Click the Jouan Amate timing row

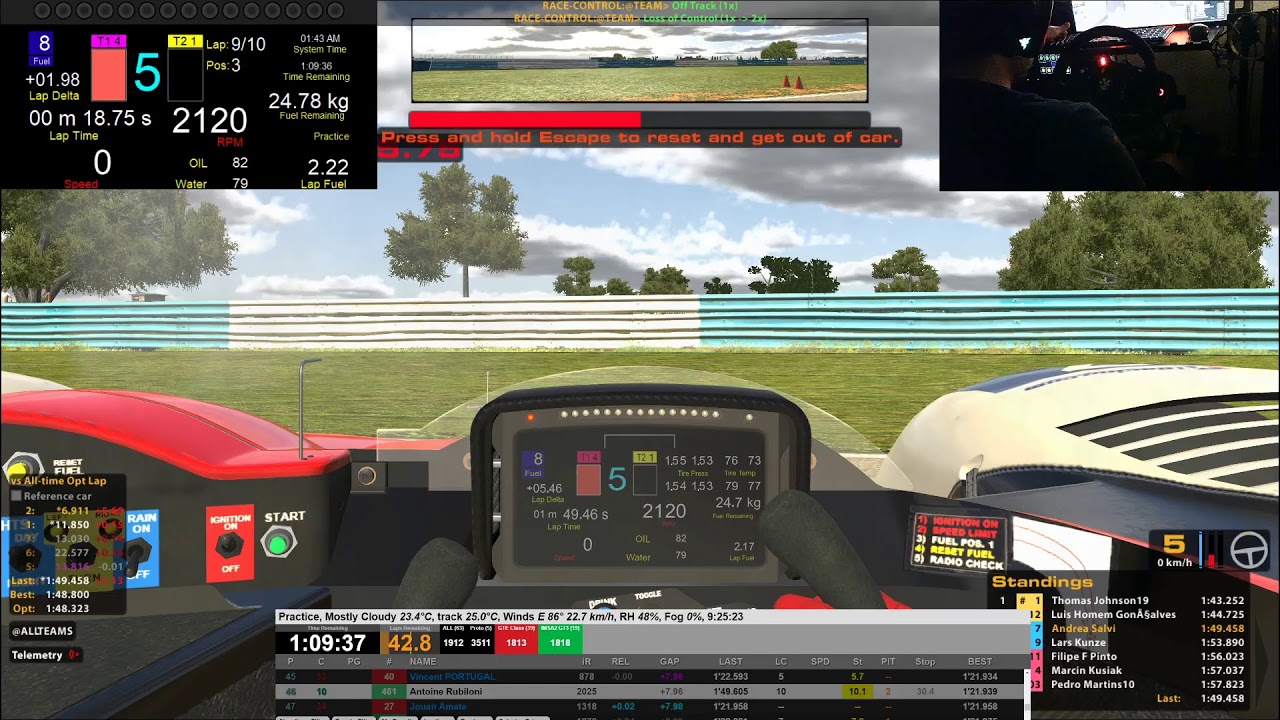coord(650,706)
